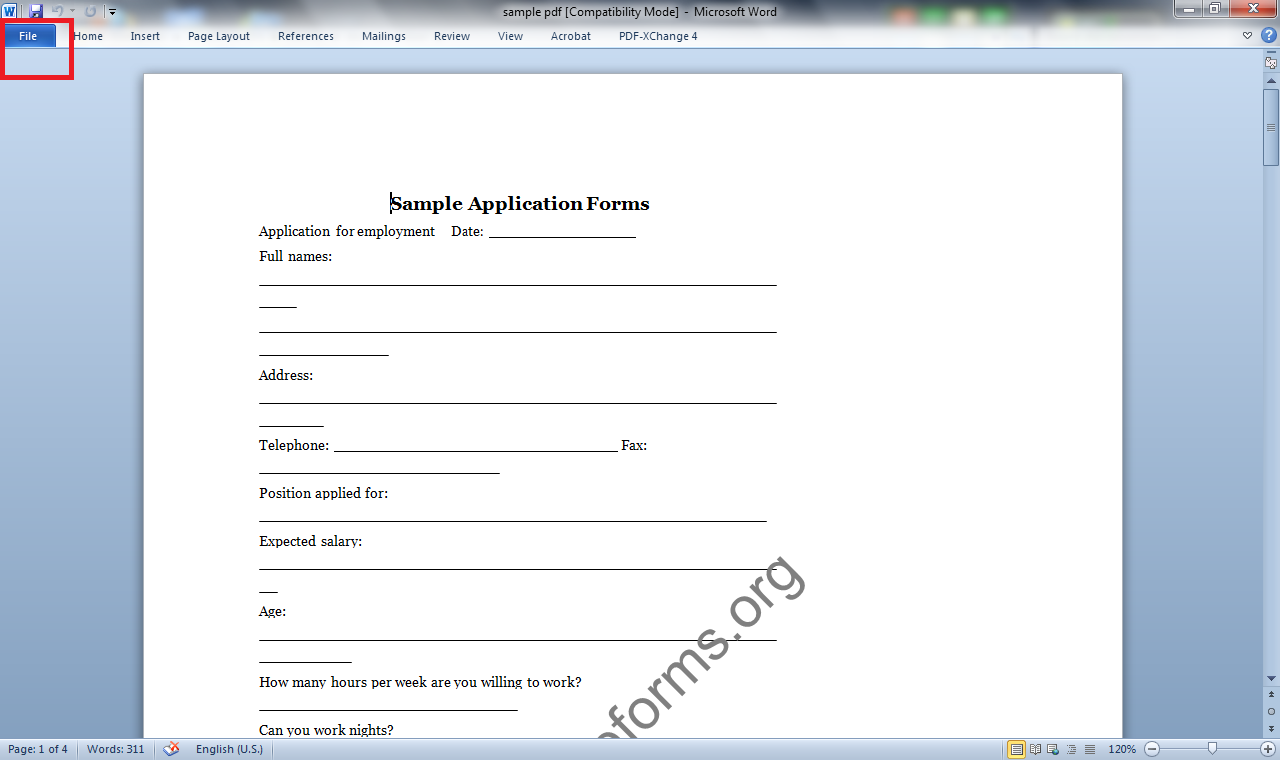Click the Words: 311 word count

point(114,748)
